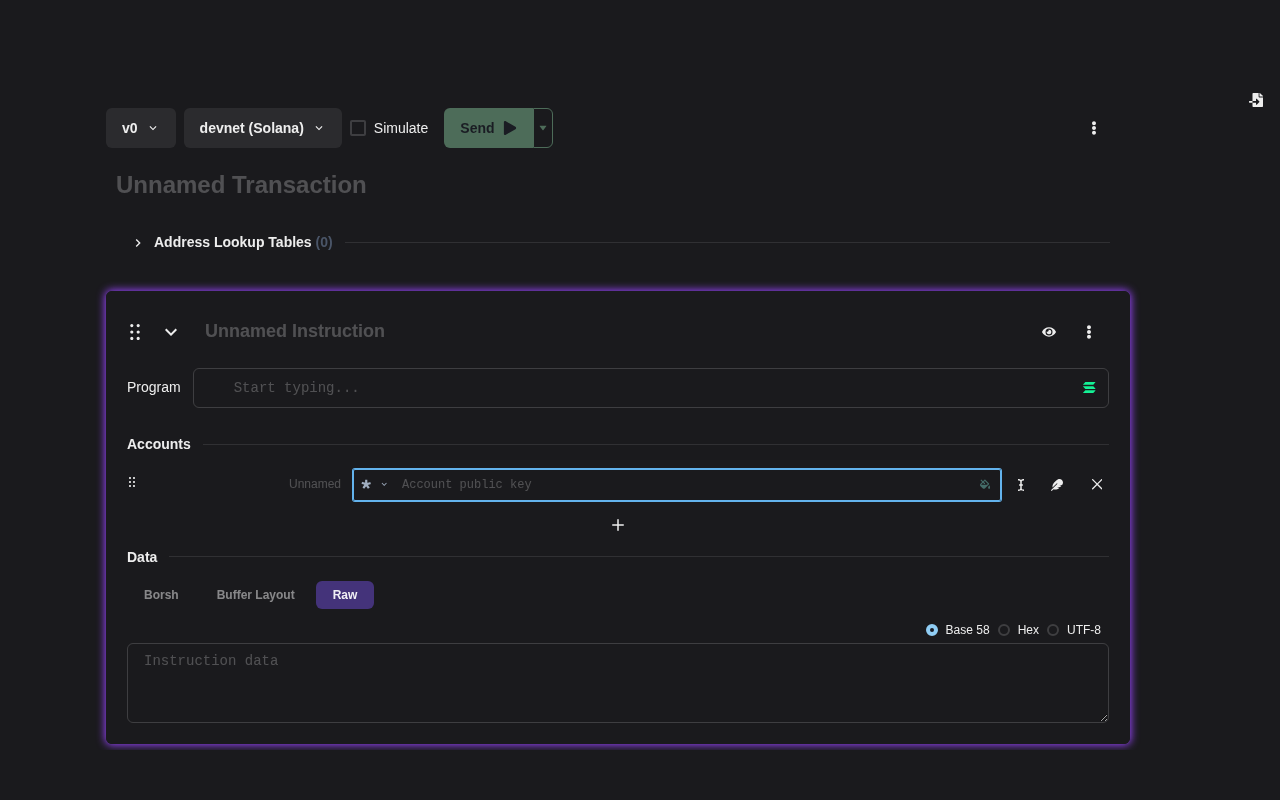Image resolution: width=1280 pixels, height=800 pixels.
Task: Toggle instruction visibility with eye icon
Action: (1048, 332)
